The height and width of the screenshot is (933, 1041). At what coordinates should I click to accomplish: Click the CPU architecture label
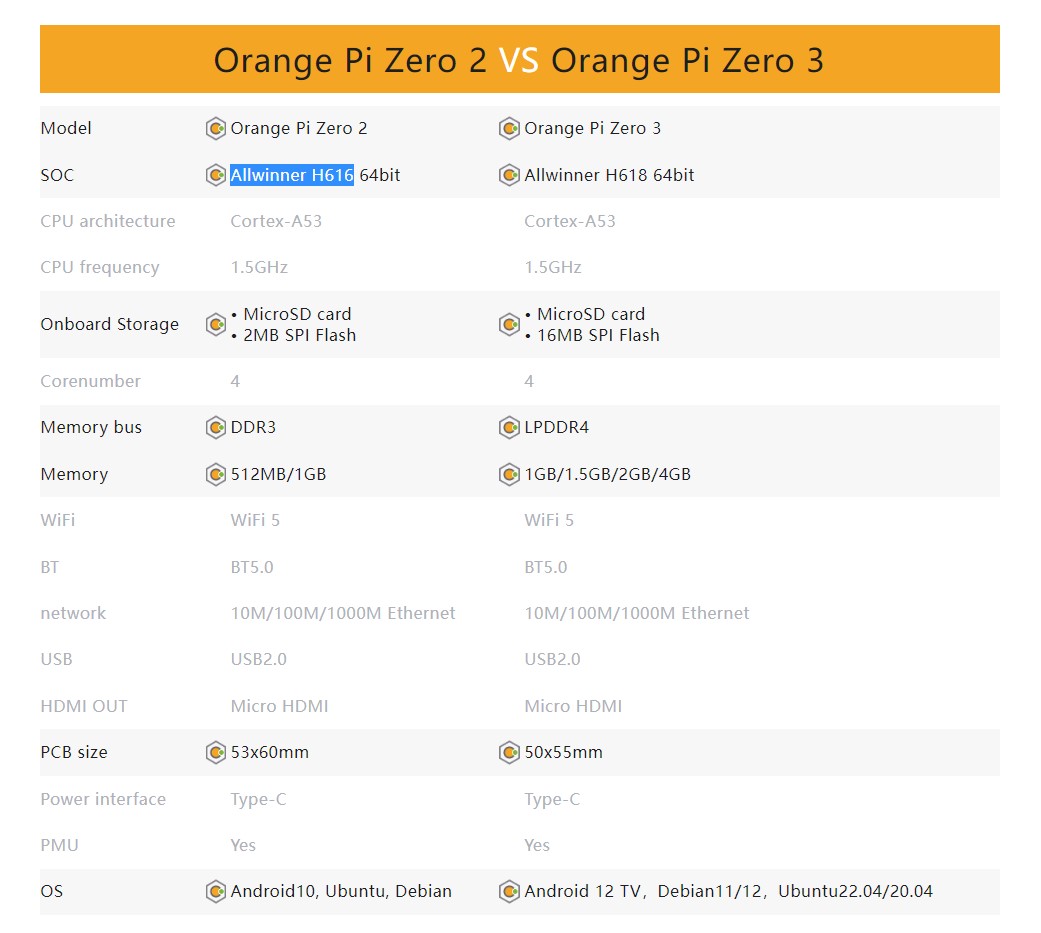(108, 221)
